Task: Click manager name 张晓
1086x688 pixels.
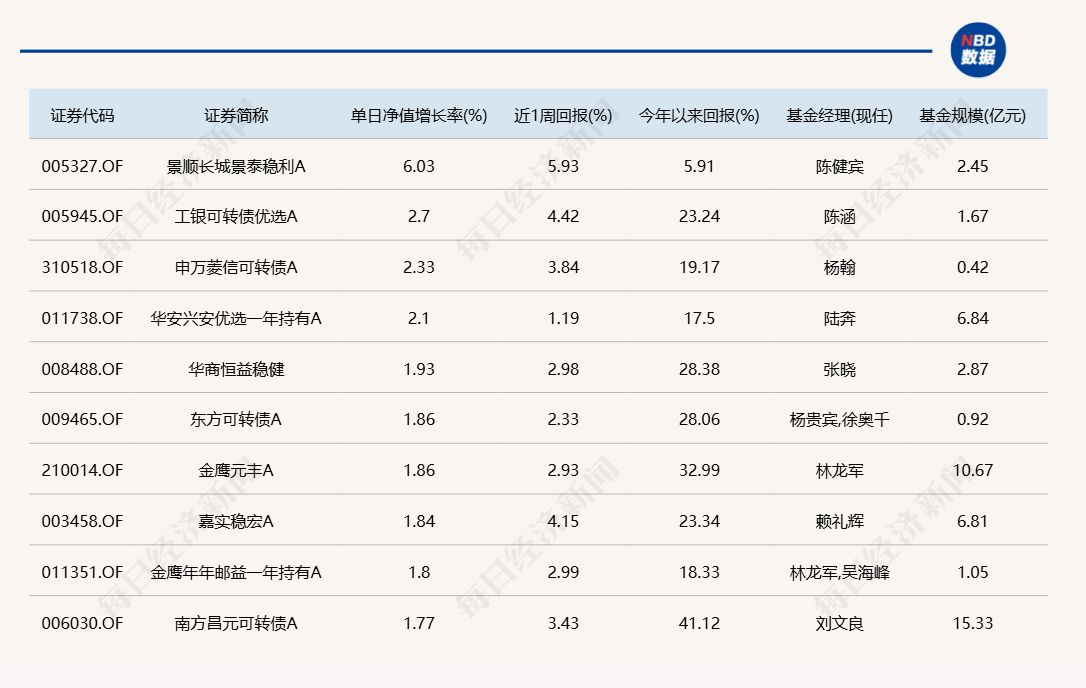Action: (839, 369)
